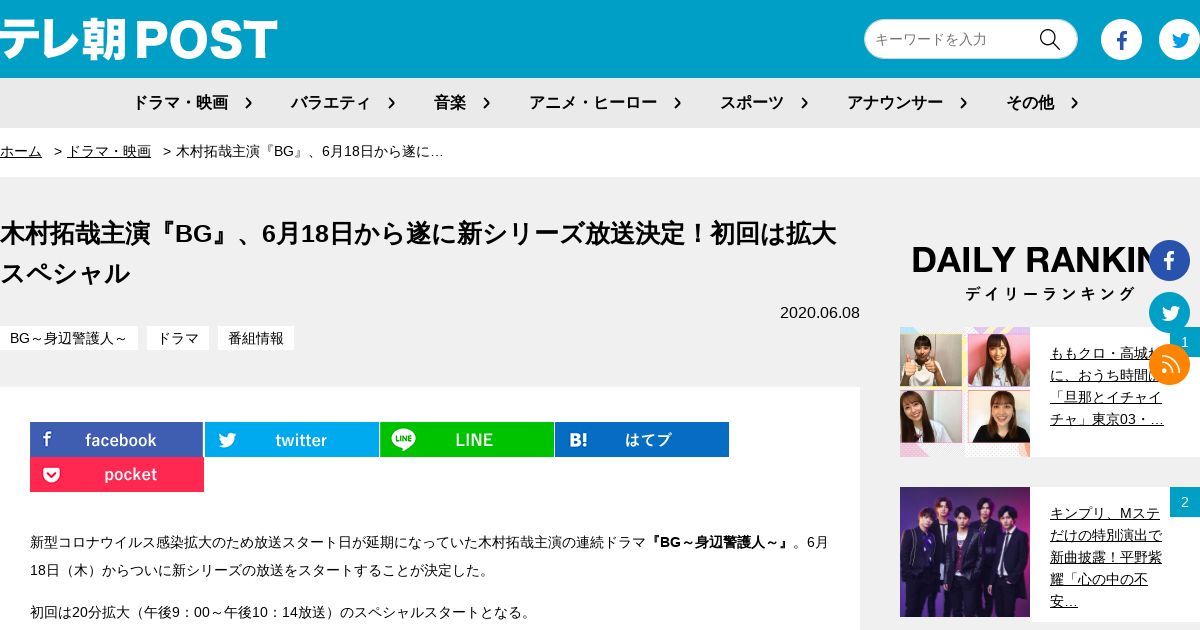
Task: Go to テレ朝POST logo home
Action: click(138, 40)
